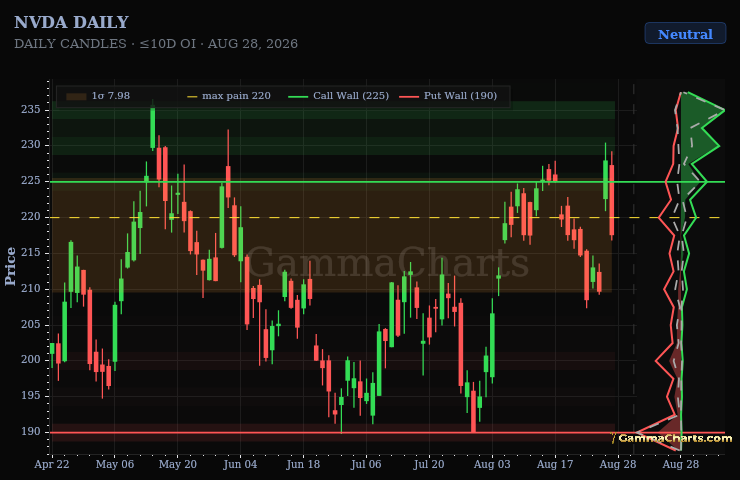
Task: Click the 235 price axis label
Action: pos(30,109)
